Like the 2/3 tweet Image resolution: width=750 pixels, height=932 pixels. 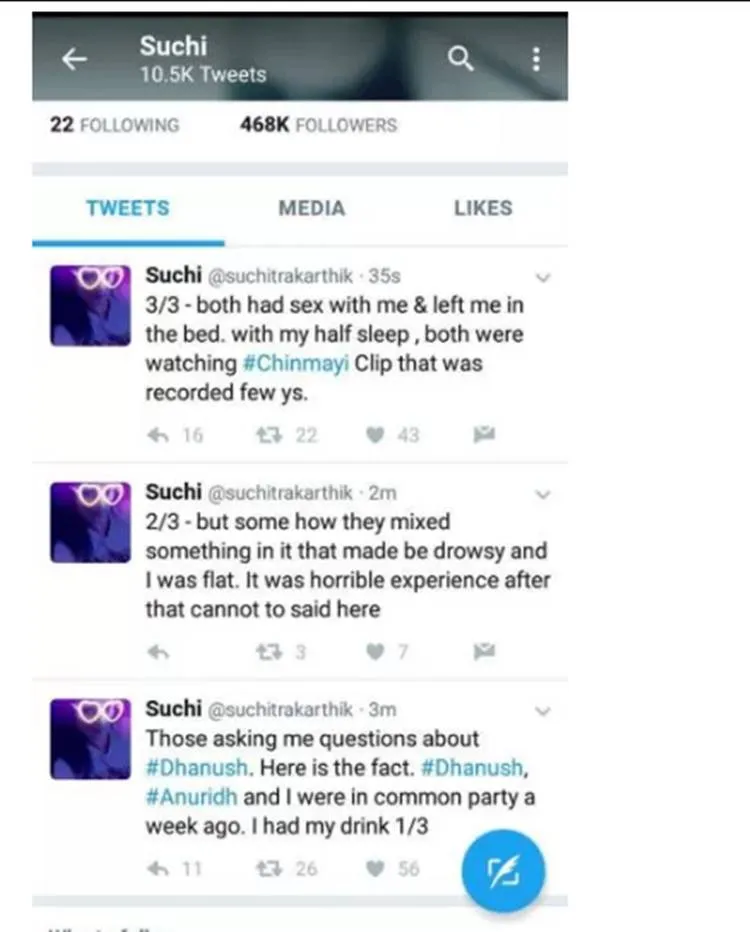376,652
